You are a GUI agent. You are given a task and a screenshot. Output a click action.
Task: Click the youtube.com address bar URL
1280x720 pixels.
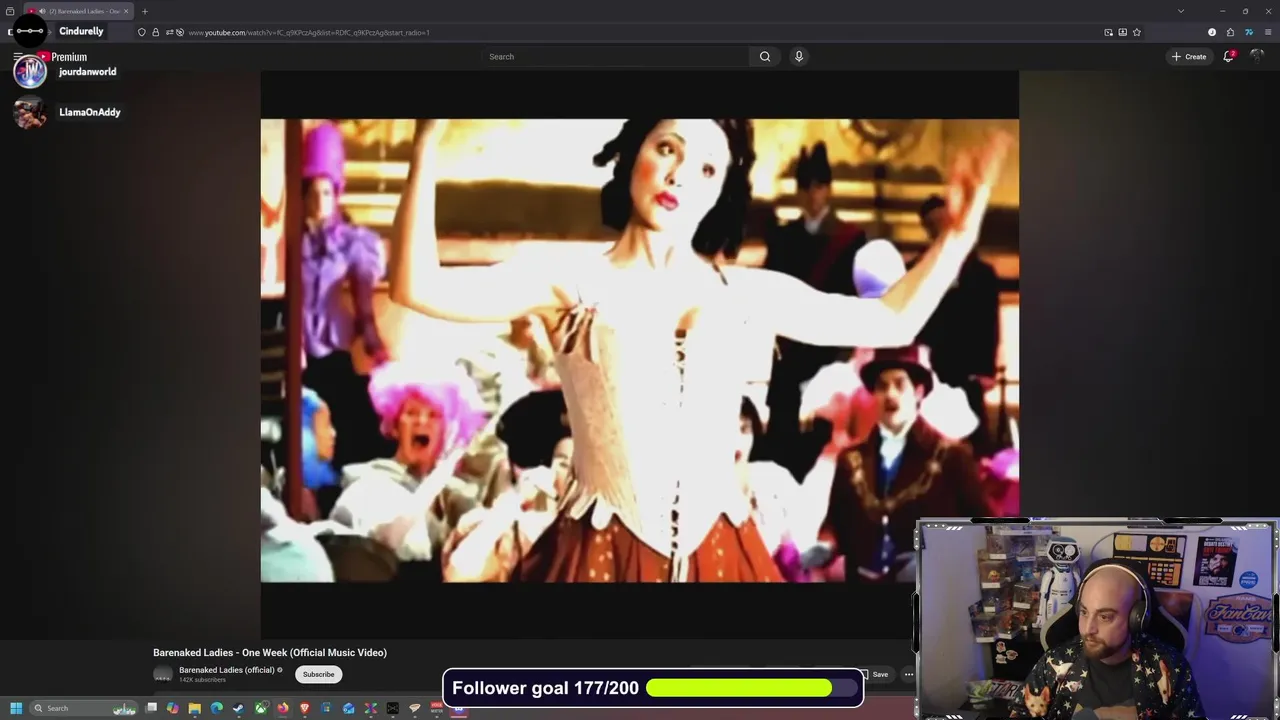coord(309,32)
